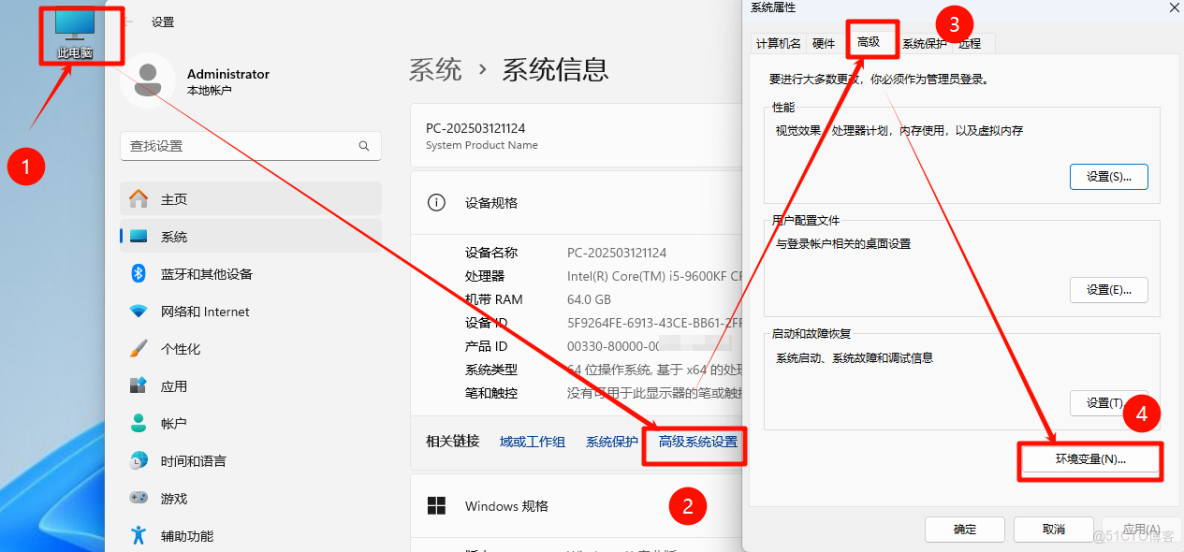Switch to the 系统保护 tab in 系统属性

click(924, 44)
